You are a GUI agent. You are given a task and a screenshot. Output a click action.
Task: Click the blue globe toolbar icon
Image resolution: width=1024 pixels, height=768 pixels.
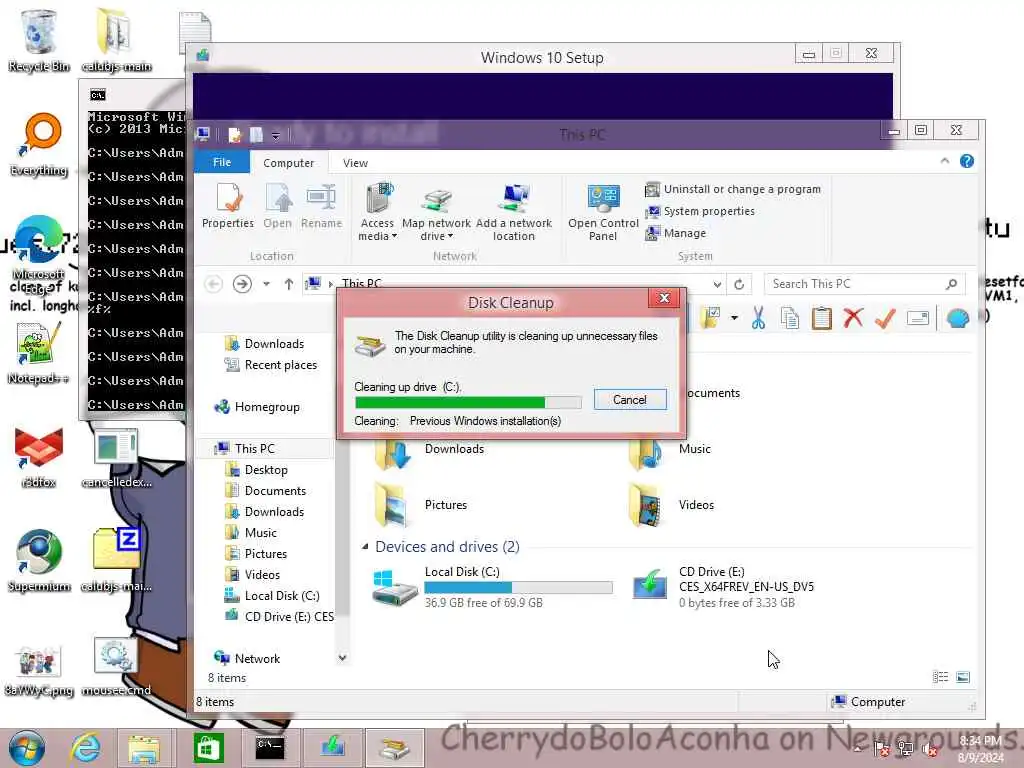click(x=957, y=319)
